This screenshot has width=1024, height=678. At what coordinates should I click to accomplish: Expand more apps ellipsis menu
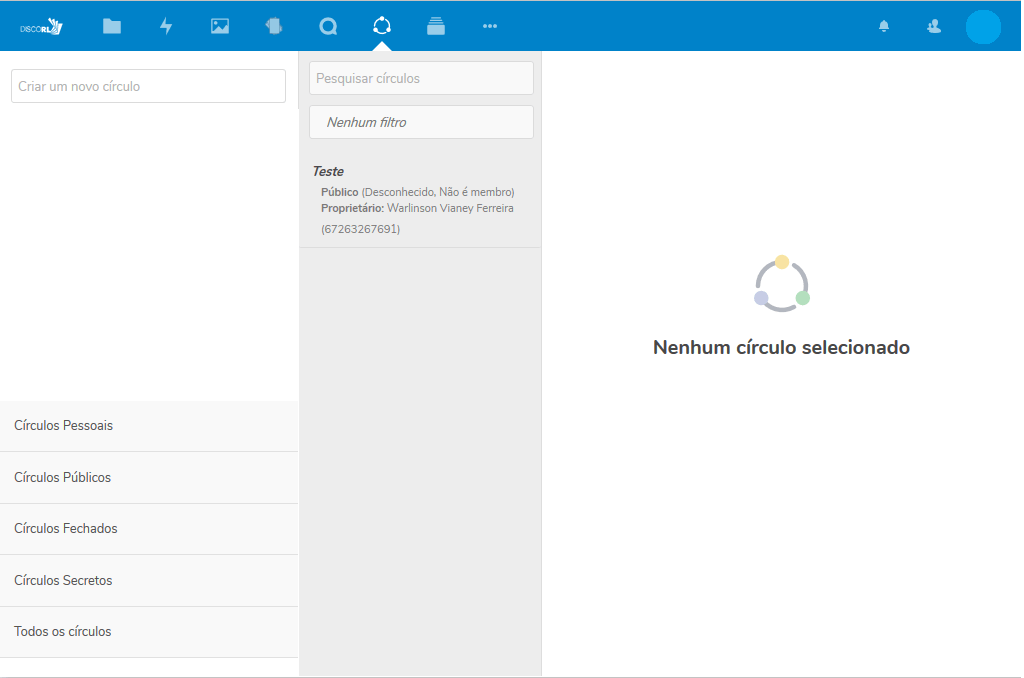(490, 27)
